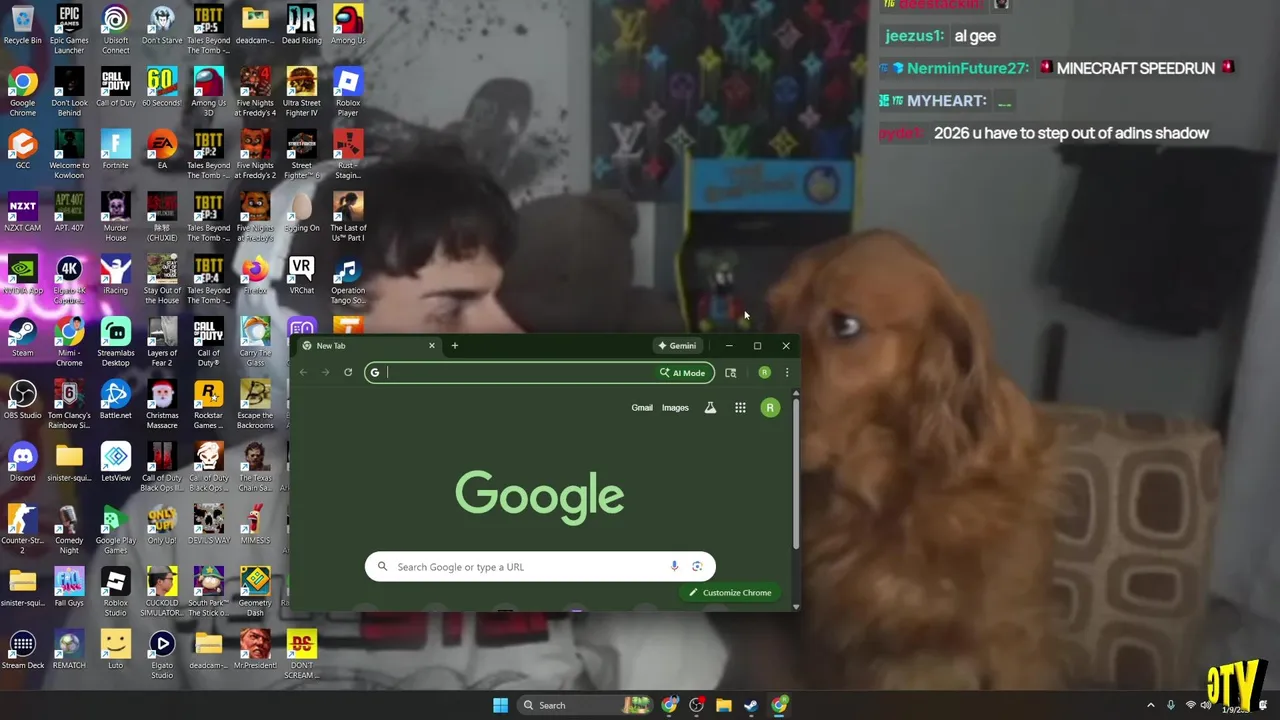Select the Counter-Strike 2 desktop icon

click(22, 530)
